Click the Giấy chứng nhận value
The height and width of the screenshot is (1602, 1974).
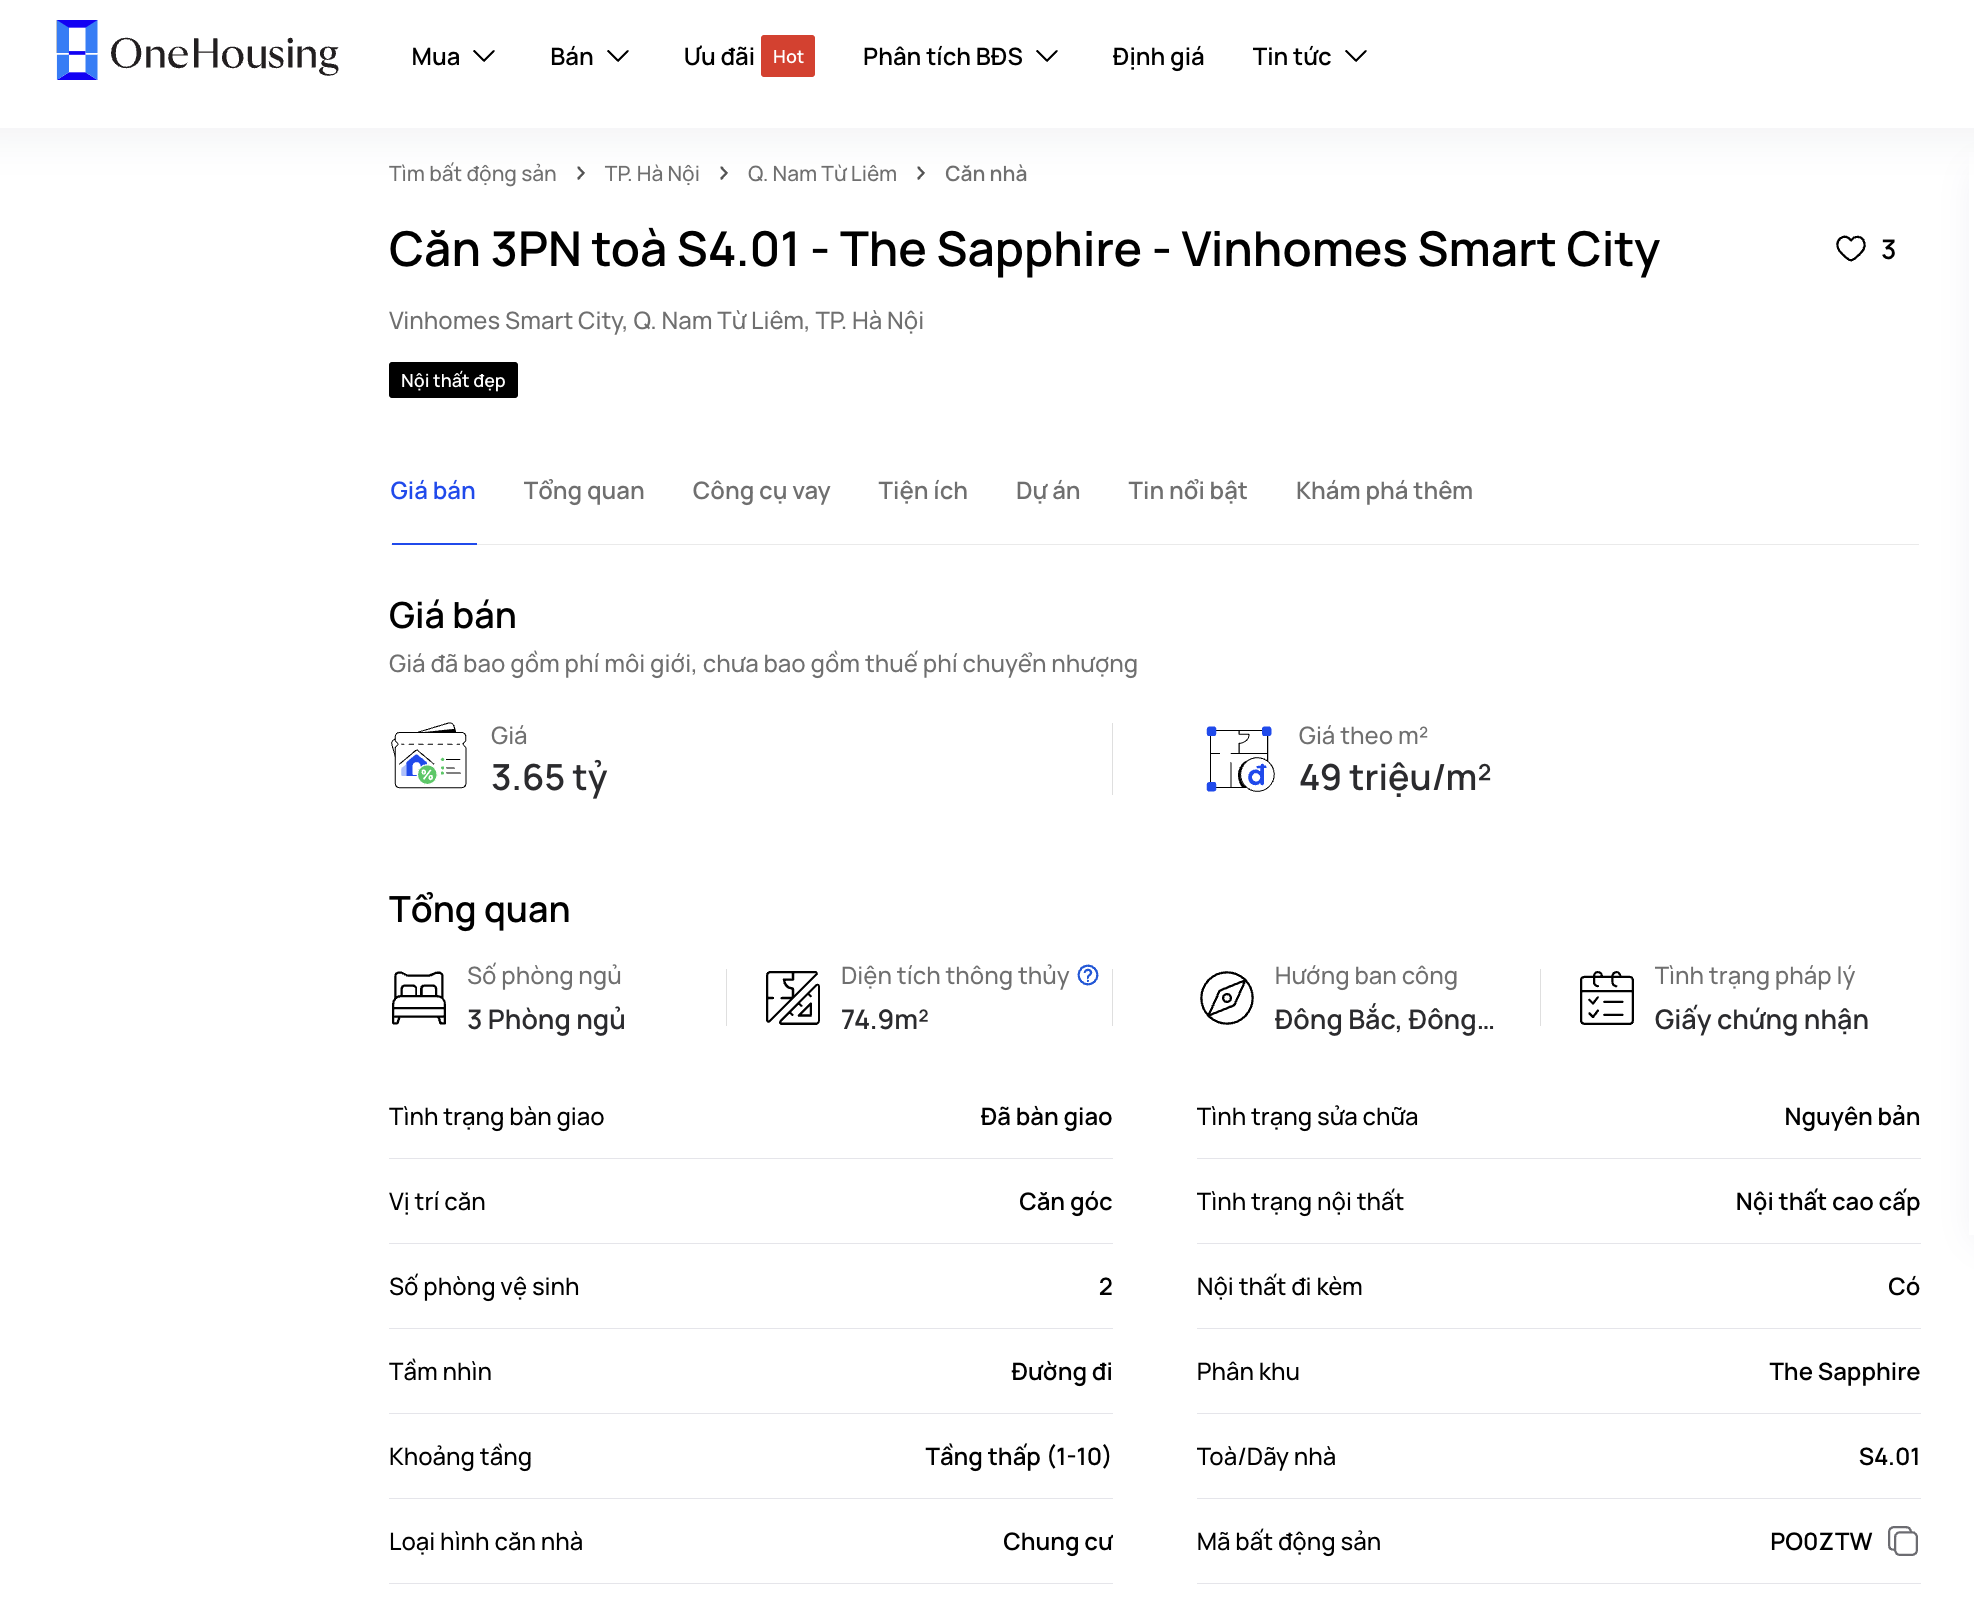coord(1761,1019)
